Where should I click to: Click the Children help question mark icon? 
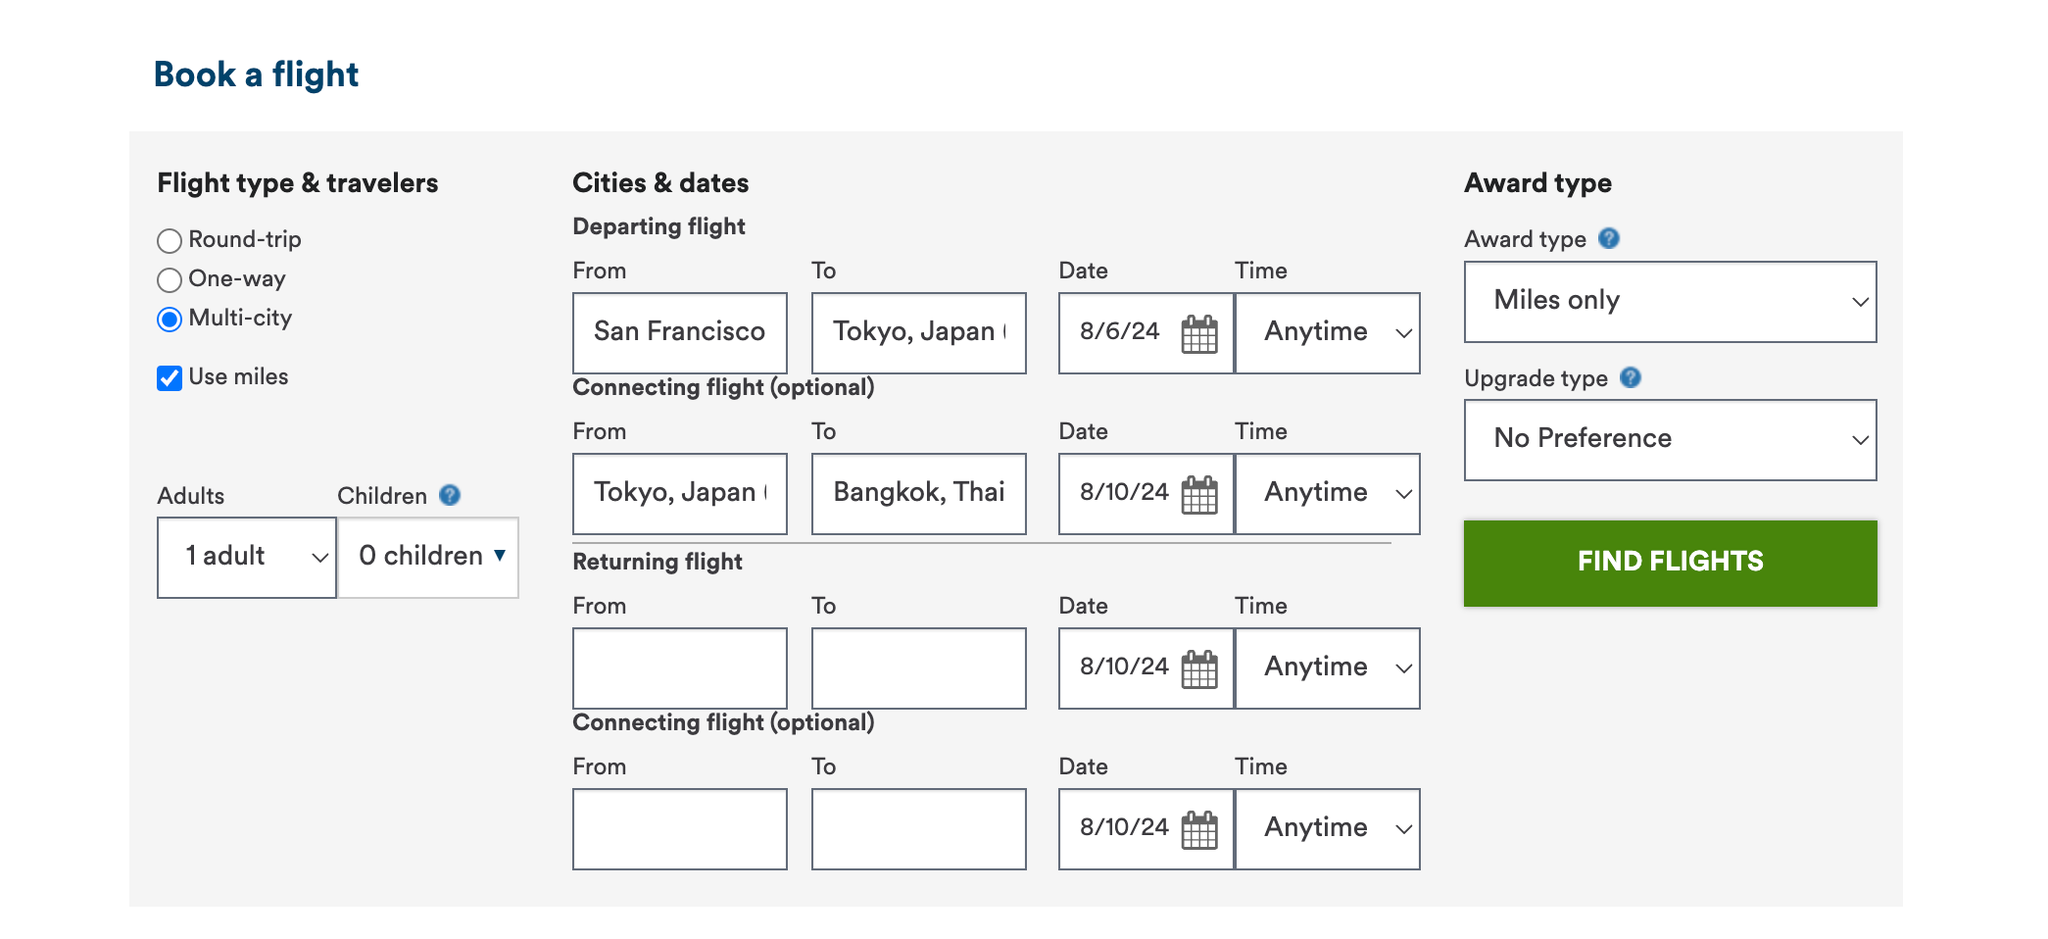point(450,494)
